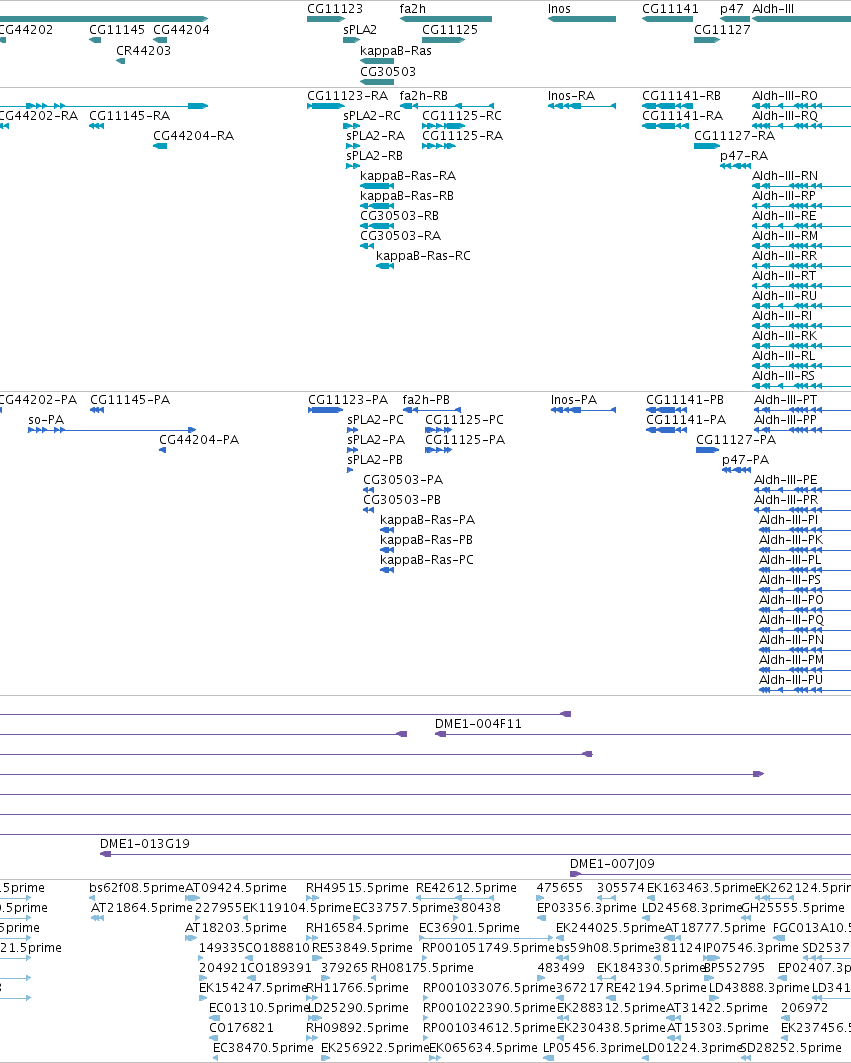
Task: Click transcript CG11123-RA
Action: [x=347, y=96]
